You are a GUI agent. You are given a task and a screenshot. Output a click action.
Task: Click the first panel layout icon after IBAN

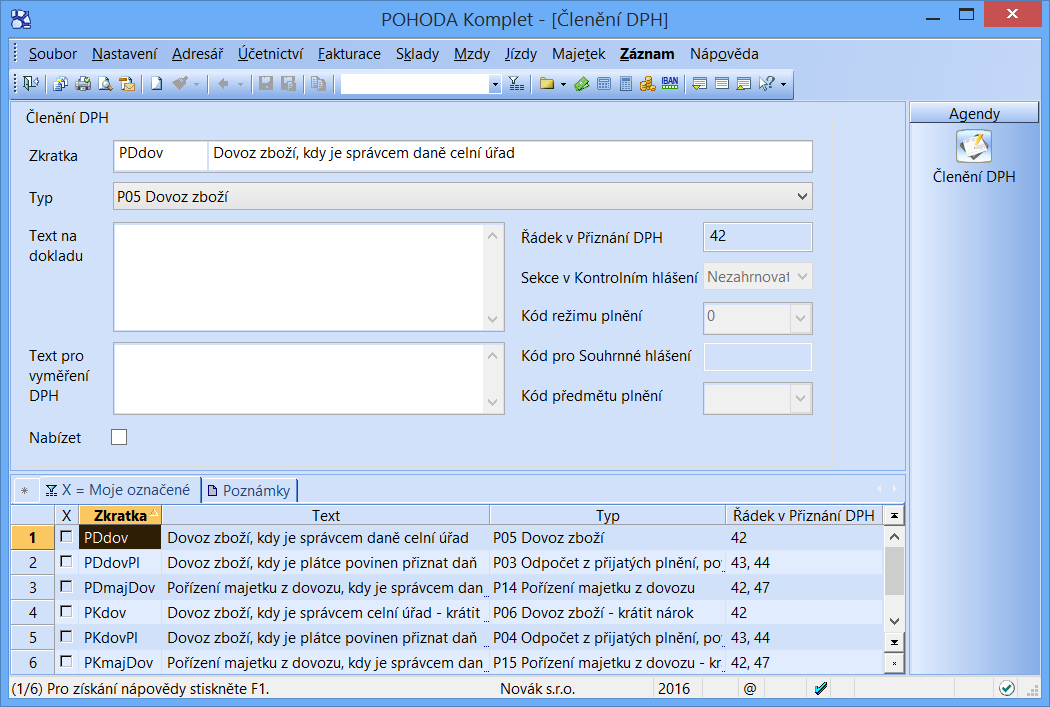click(700, 84)
